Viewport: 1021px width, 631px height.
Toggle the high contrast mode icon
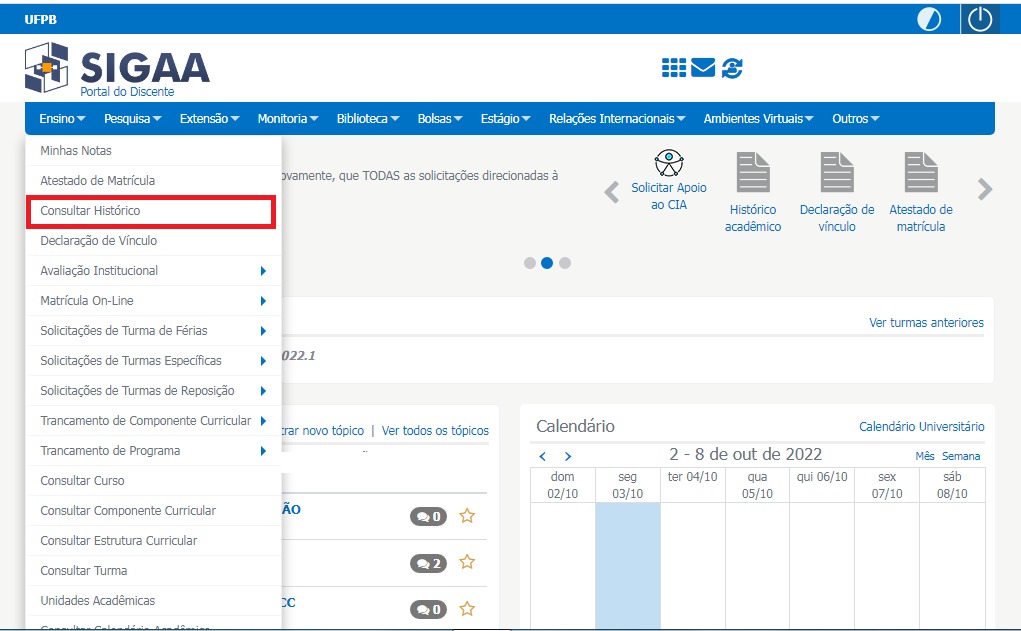tap(929, 19)
